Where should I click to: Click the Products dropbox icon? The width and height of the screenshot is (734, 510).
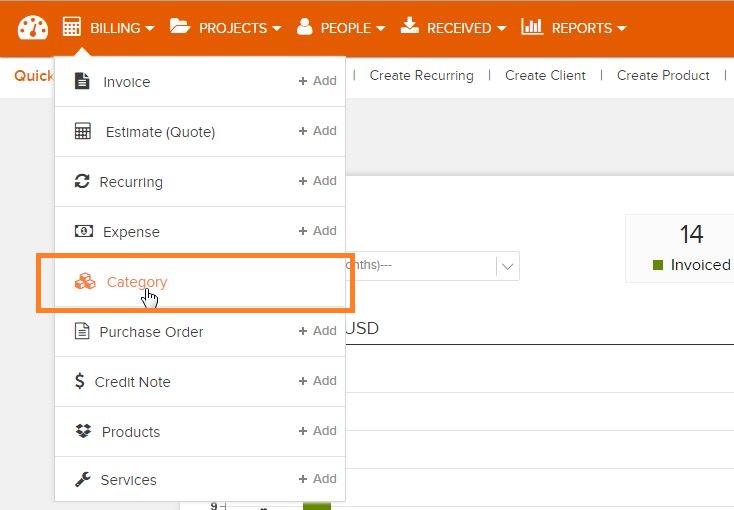(83, 432)
